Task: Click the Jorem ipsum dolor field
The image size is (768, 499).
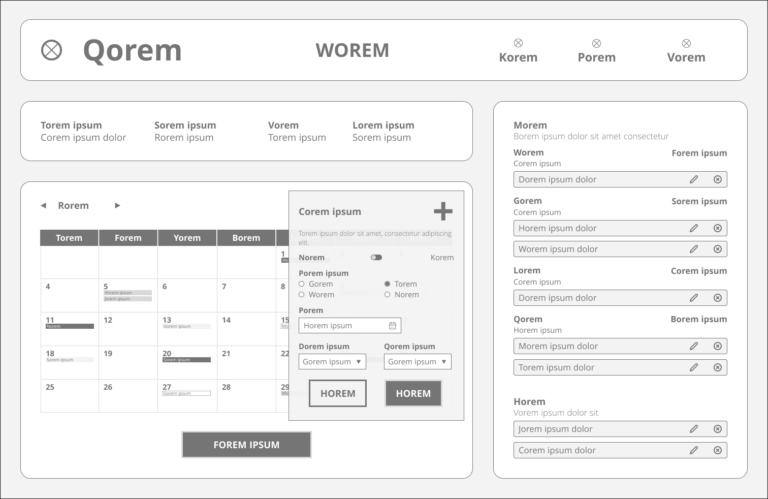Action: (620, 429)
